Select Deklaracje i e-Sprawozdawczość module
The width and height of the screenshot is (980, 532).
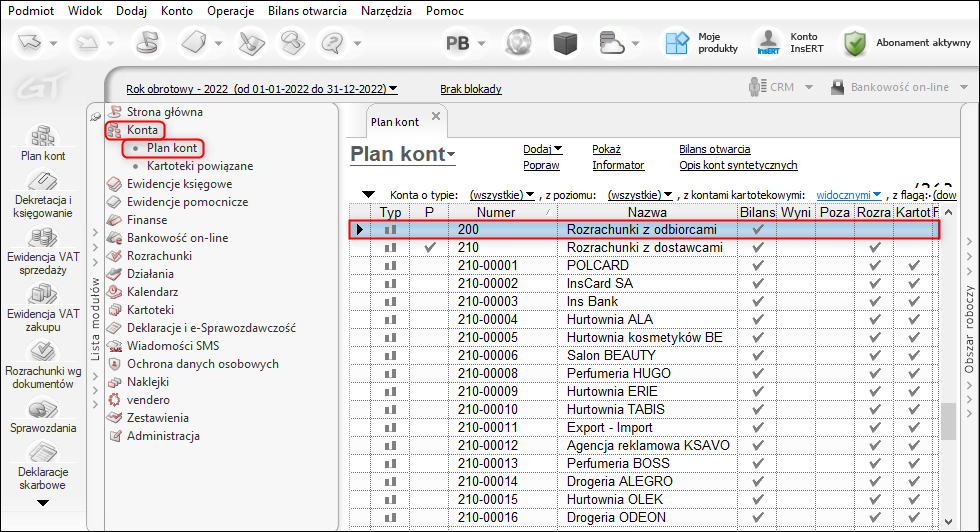pyautogui.click(x=211, y=328)
